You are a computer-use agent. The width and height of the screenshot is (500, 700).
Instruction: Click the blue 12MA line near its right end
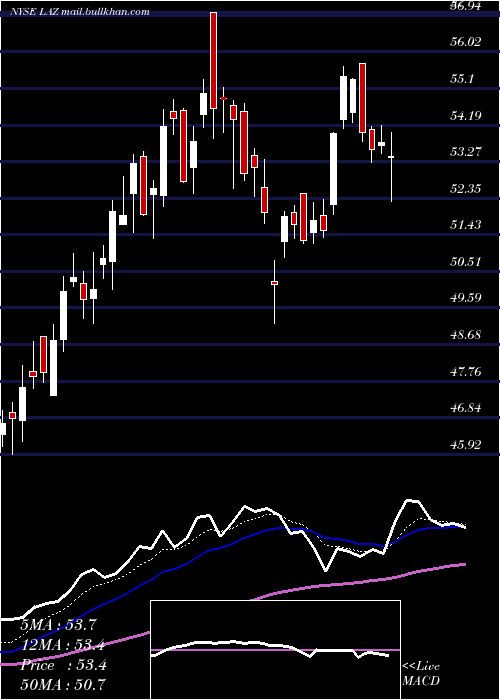455,527
